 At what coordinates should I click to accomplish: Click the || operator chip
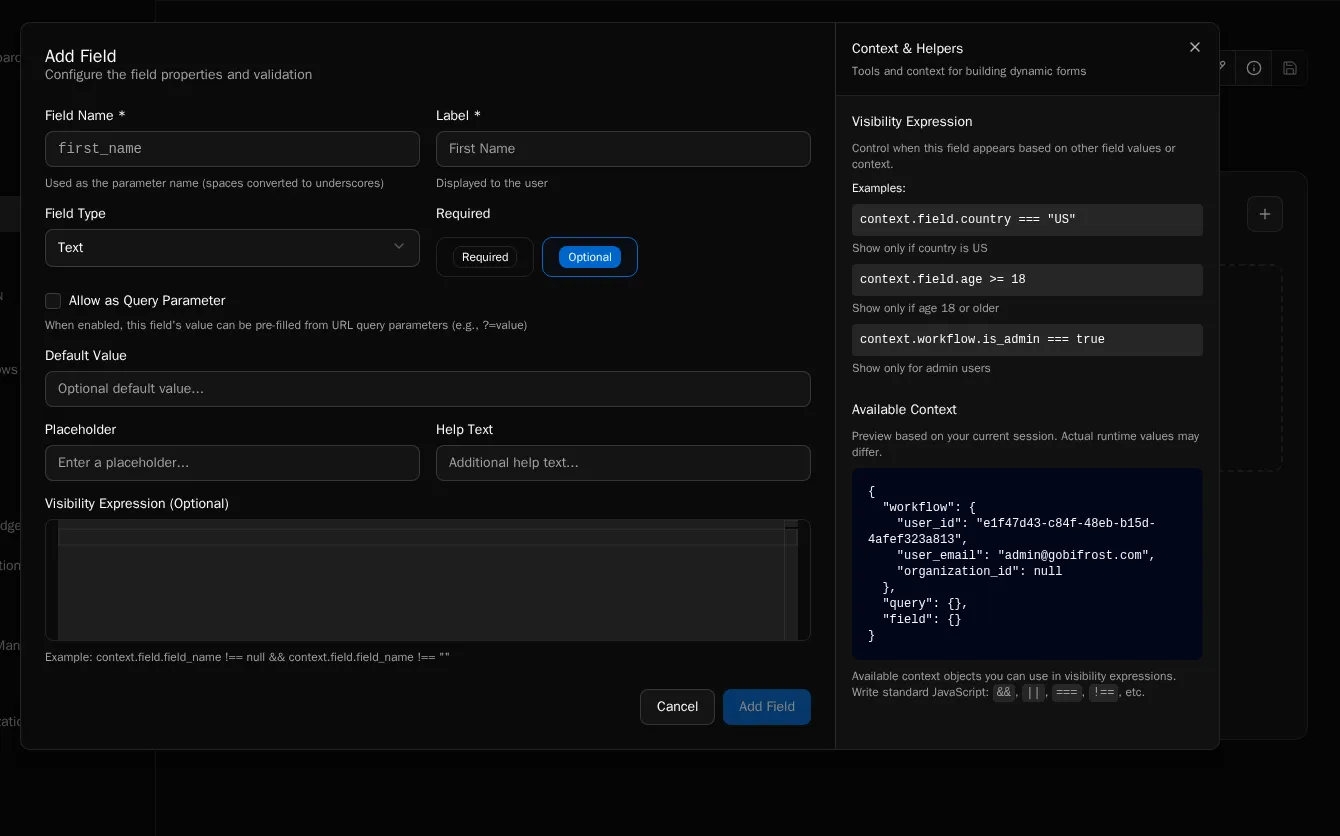[1034, 693]
